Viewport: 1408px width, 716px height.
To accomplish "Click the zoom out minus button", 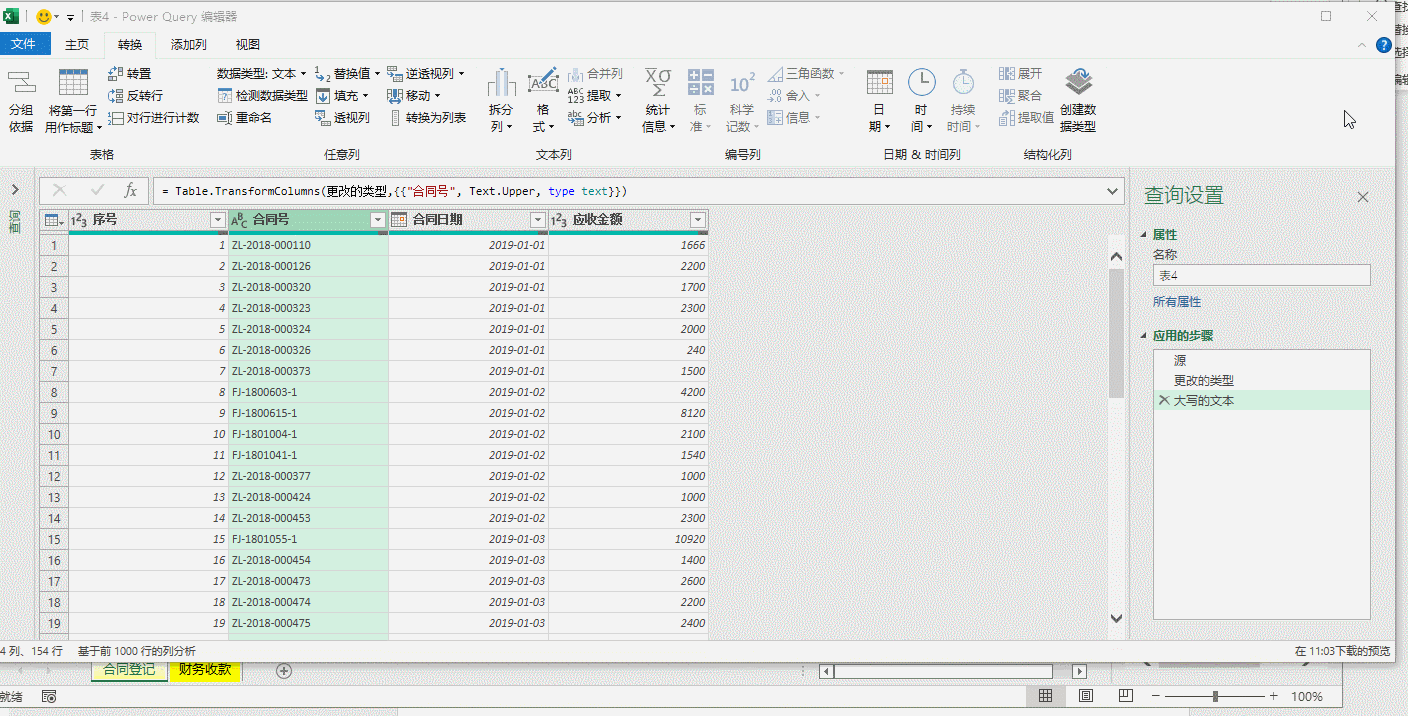I will click(1156, 696).
